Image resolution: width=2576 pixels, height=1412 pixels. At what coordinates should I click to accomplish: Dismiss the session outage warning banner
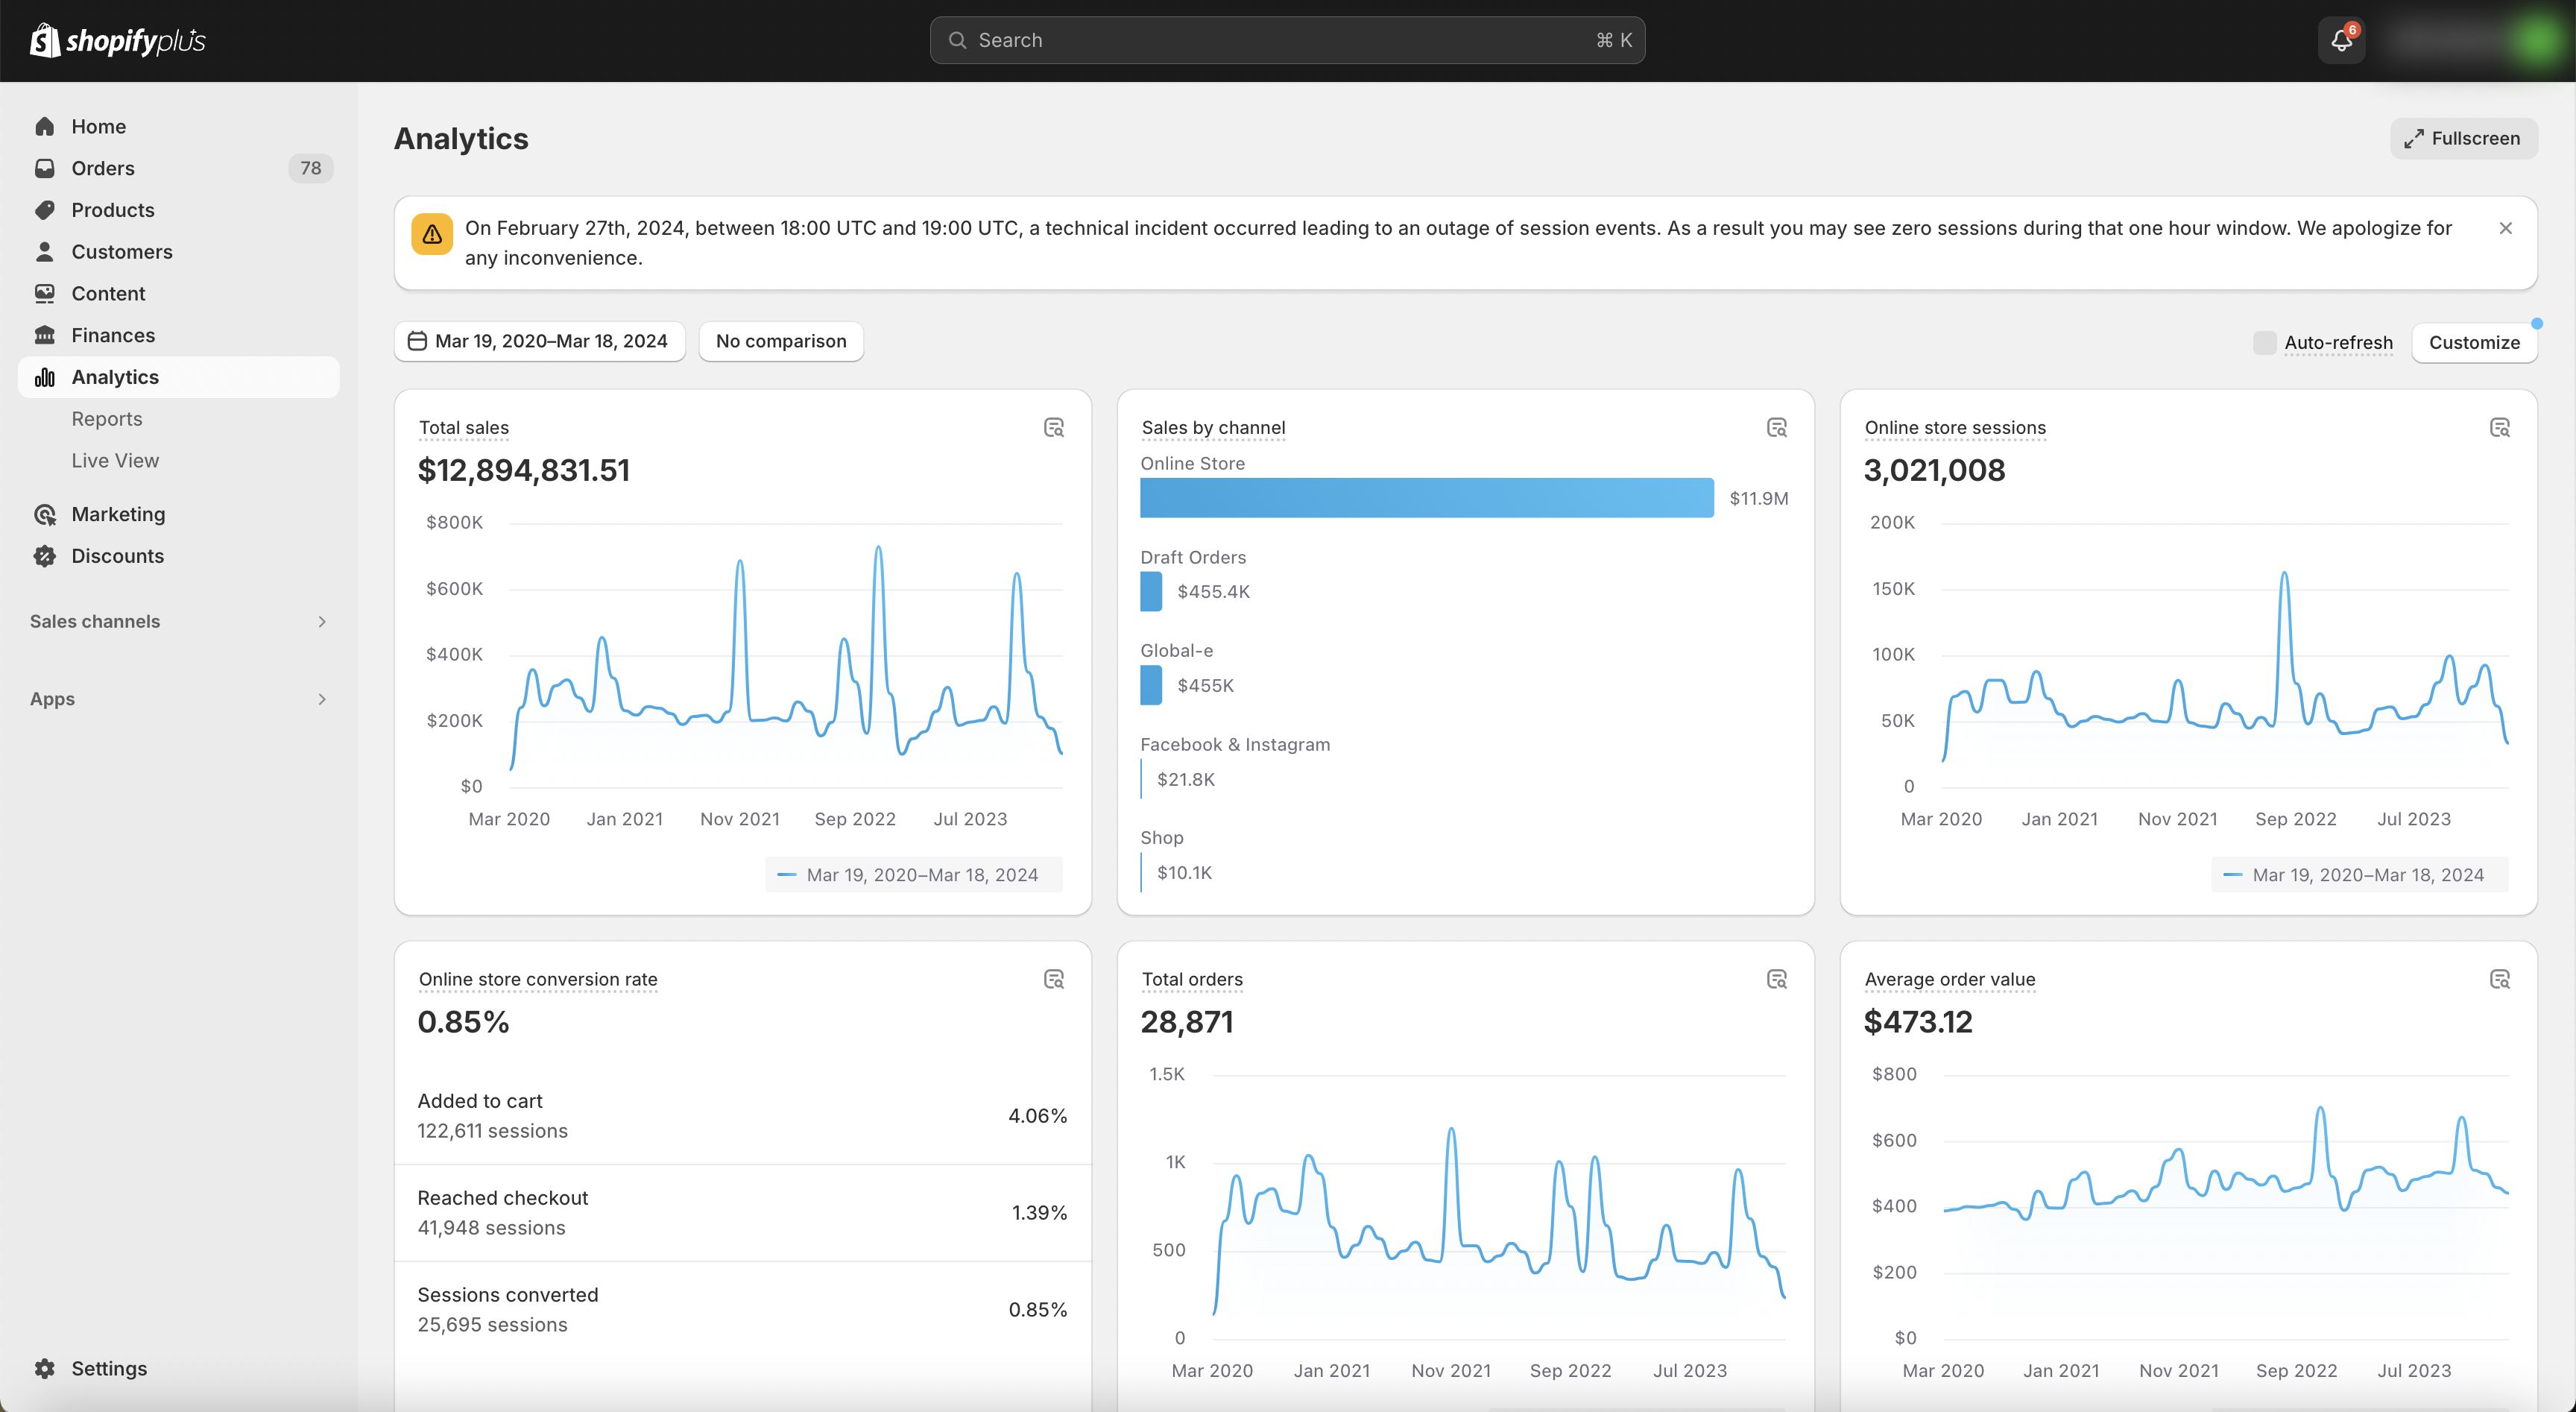[2506, 228]
